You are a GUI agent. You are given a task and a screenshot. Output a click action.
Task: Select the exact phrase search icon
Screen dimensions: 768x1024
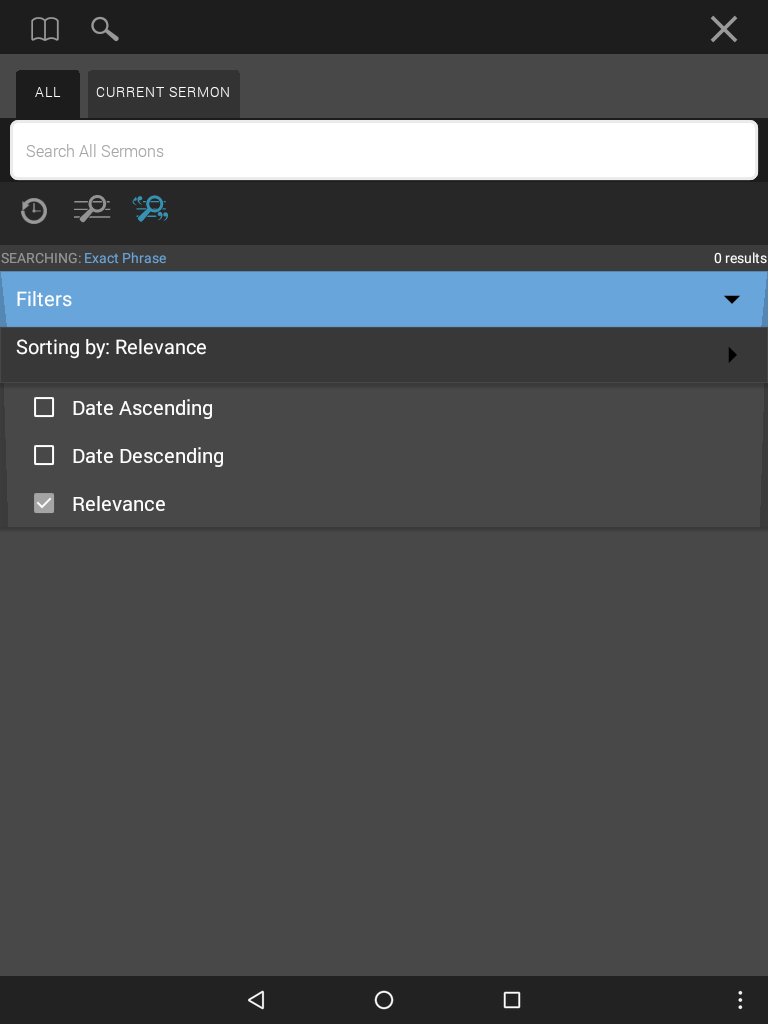pos(151,209)
